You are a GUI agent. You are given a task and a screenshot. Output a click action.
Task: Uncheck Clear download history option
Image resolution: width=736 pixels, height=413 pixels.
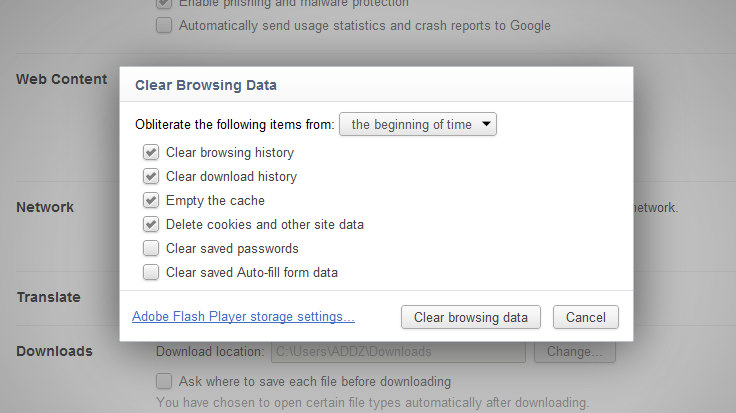tap(151, 177)
